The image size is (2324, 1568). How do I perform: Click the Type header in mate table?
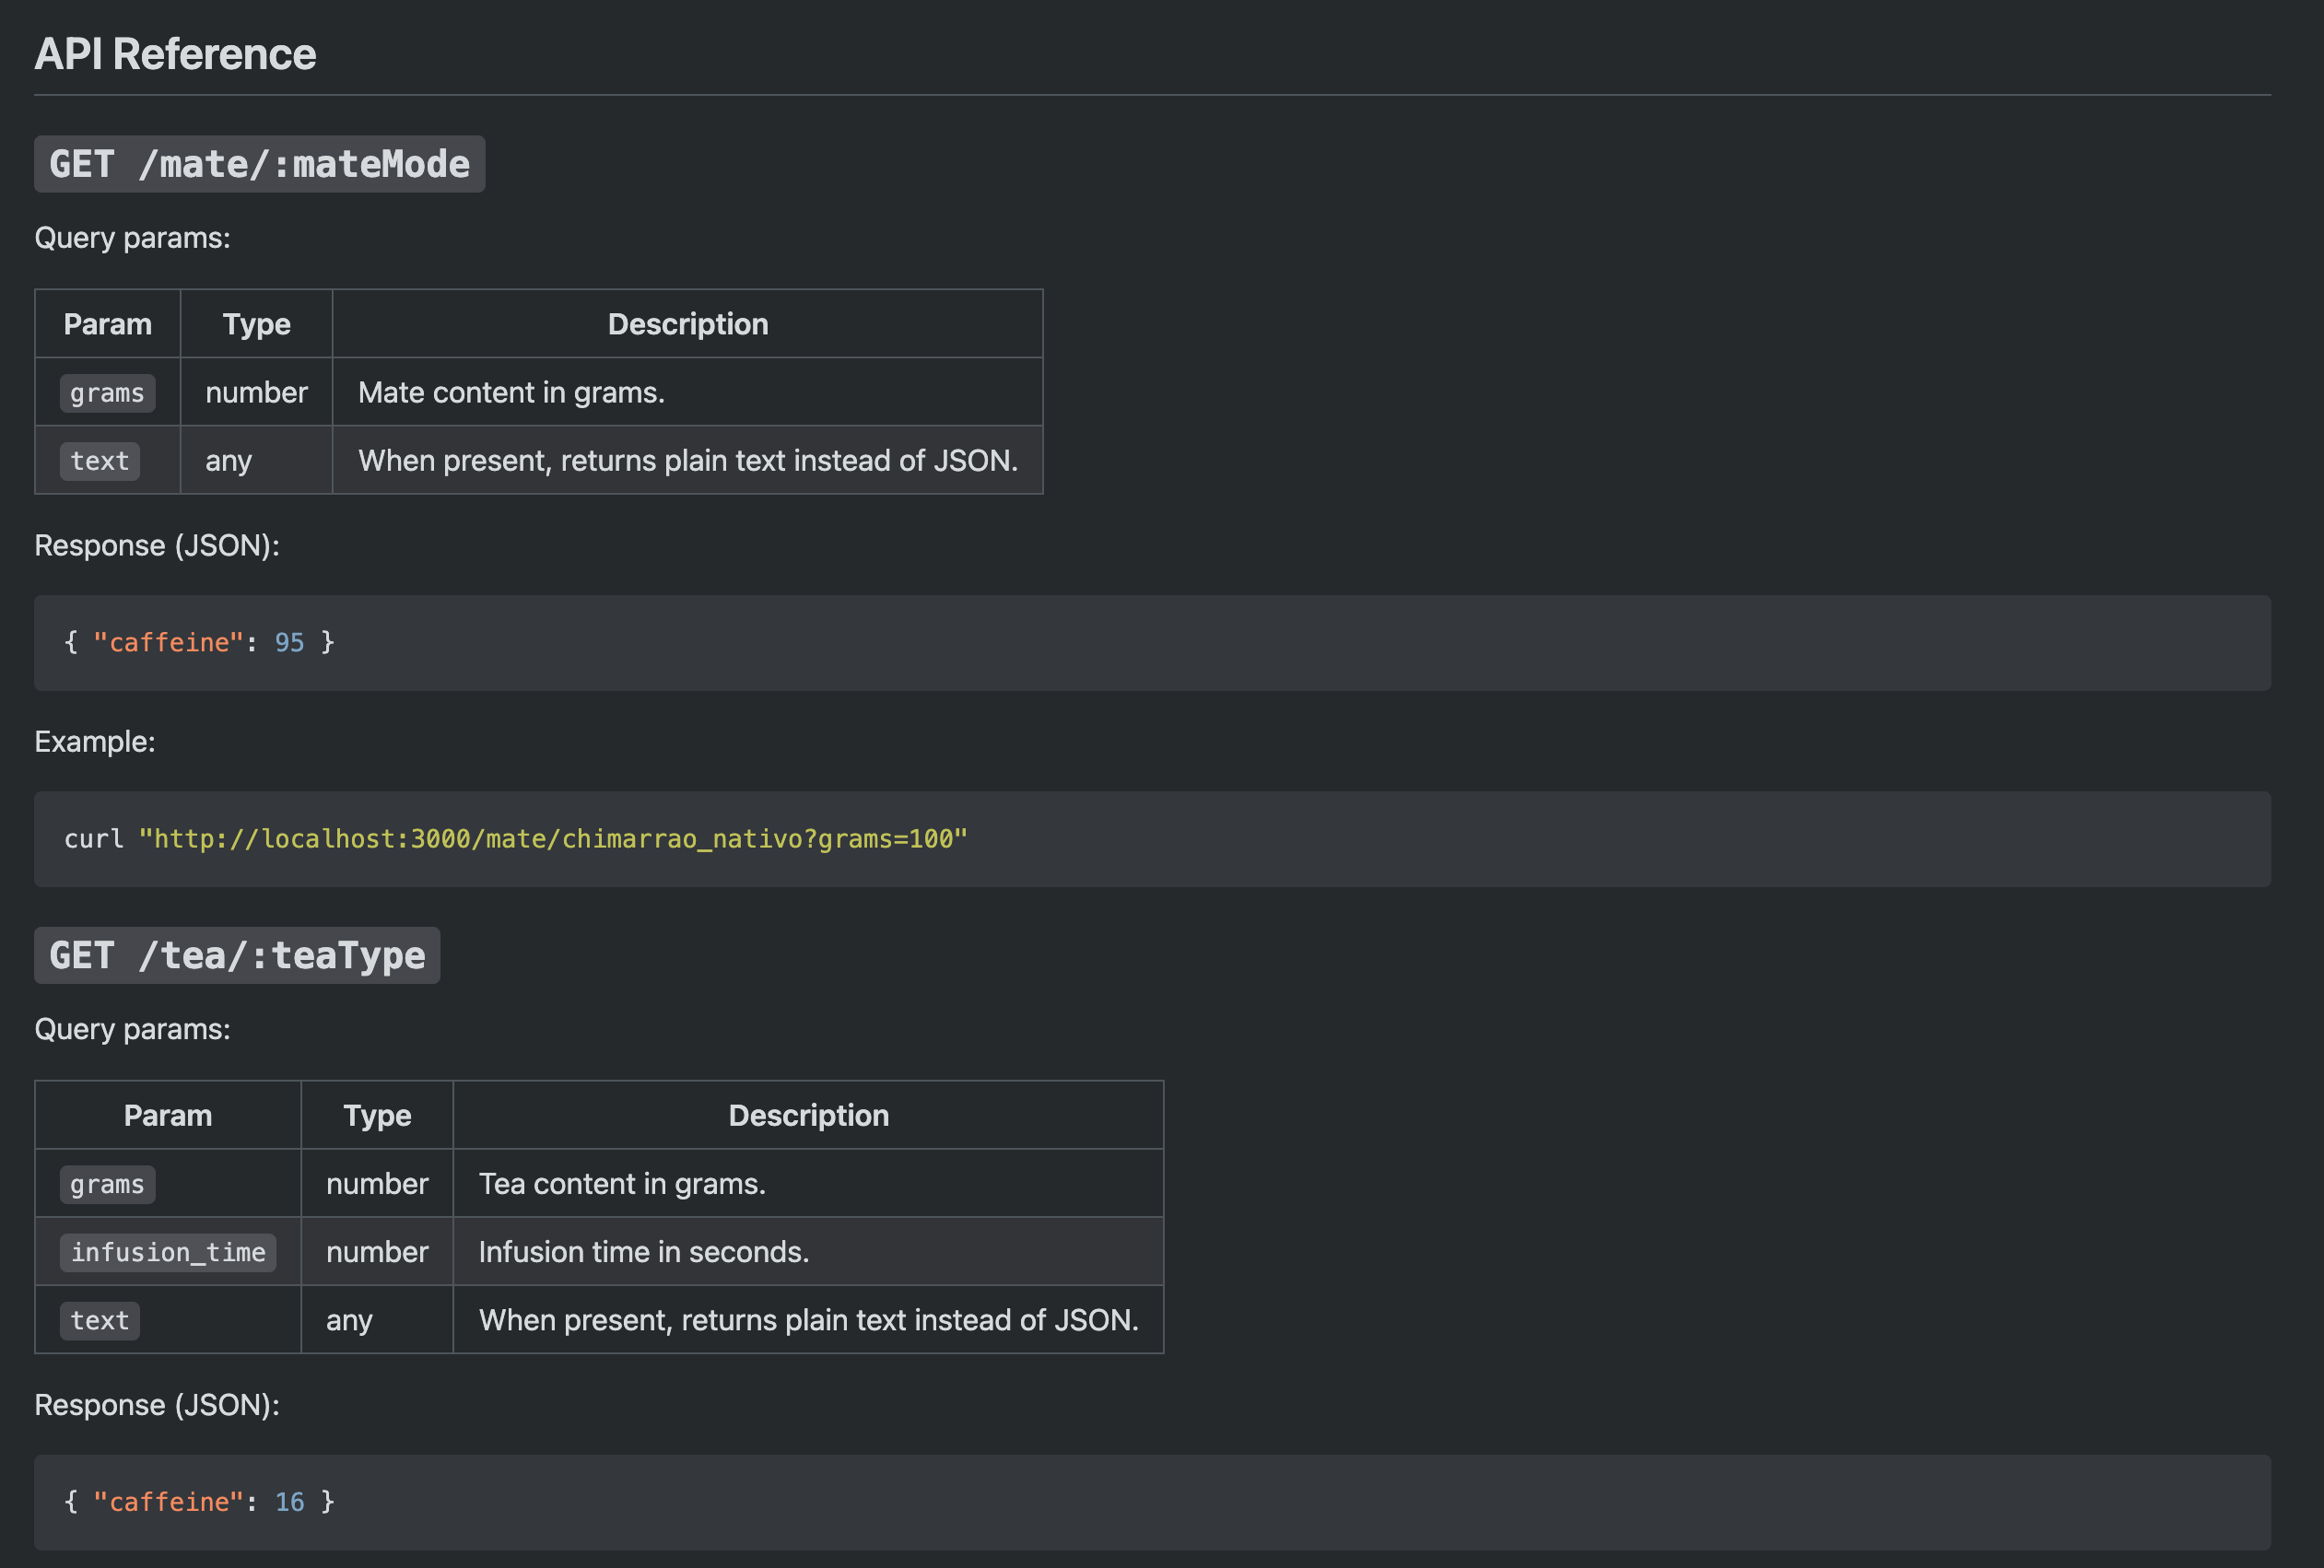click(x=256, y=324)
